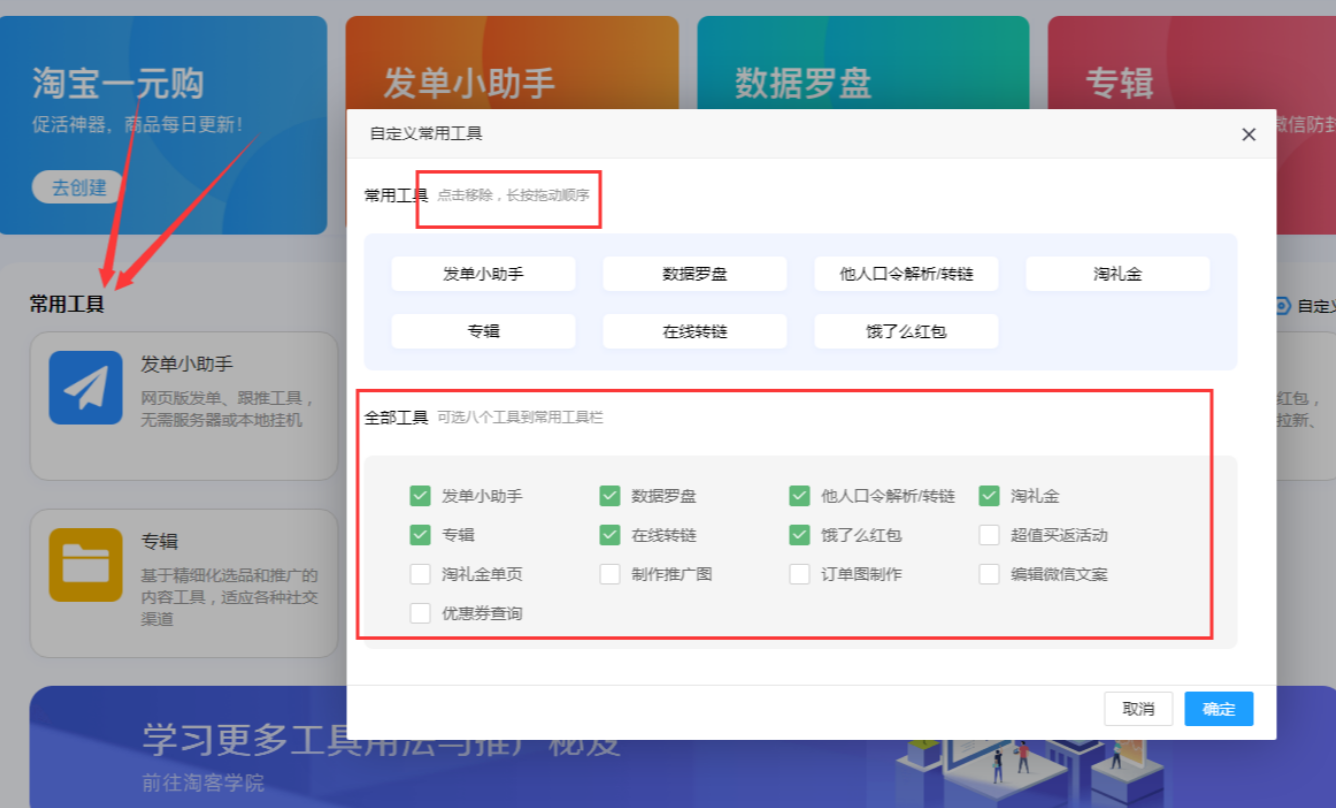1336x808 pixels.
Task: Check the 淘礼金单页 option
Action: click(420, 574)
